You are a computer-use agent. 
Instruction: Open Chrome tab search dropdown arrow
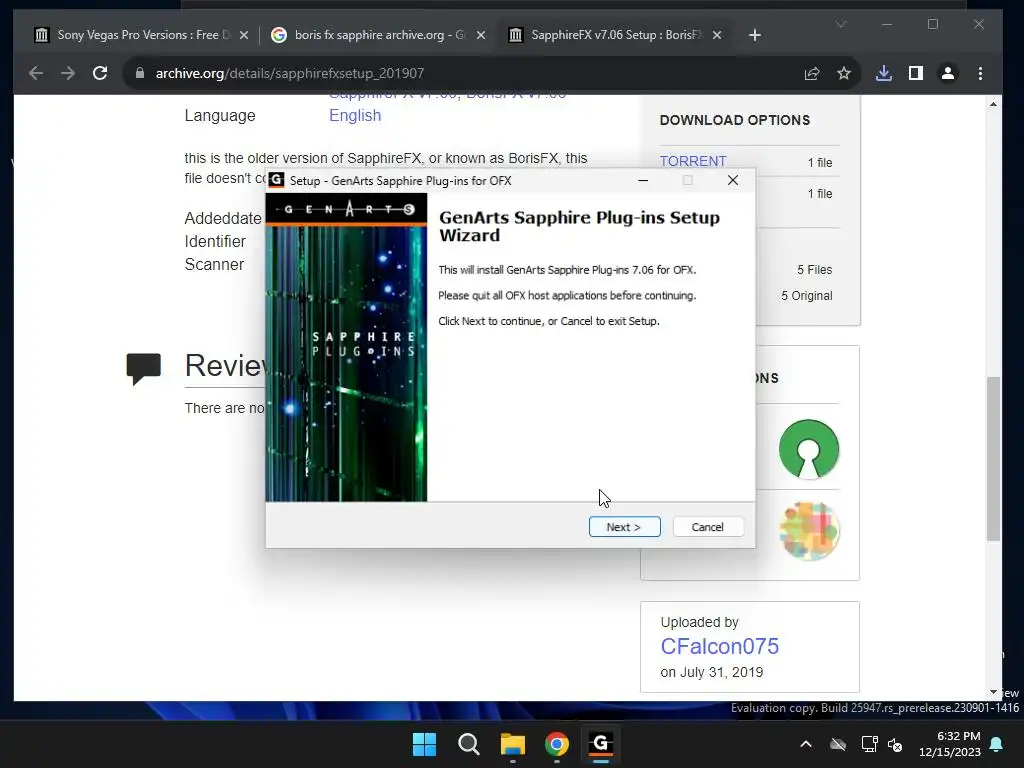click(841, 24)
